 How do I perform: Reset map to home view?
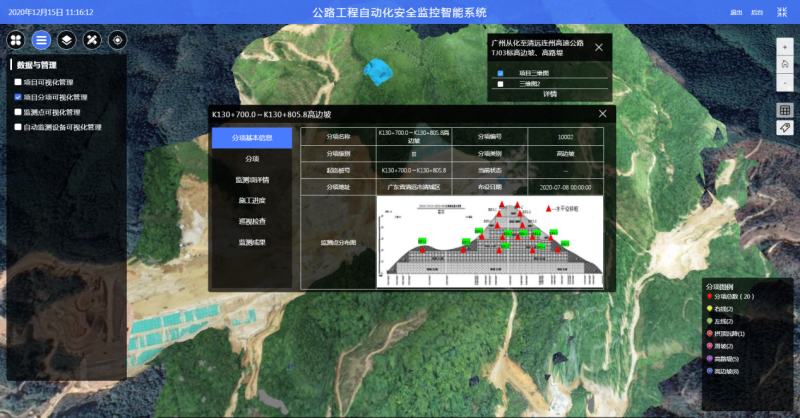(785, 63)
